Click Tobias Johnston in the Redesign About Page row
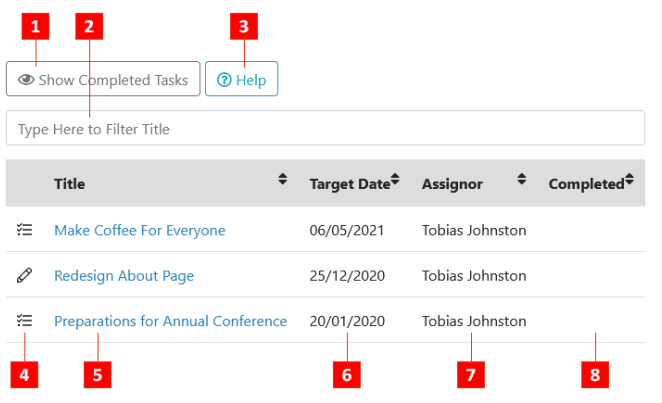Image resolution: width=662 pixels, height=403 pixels. (474, 276)
